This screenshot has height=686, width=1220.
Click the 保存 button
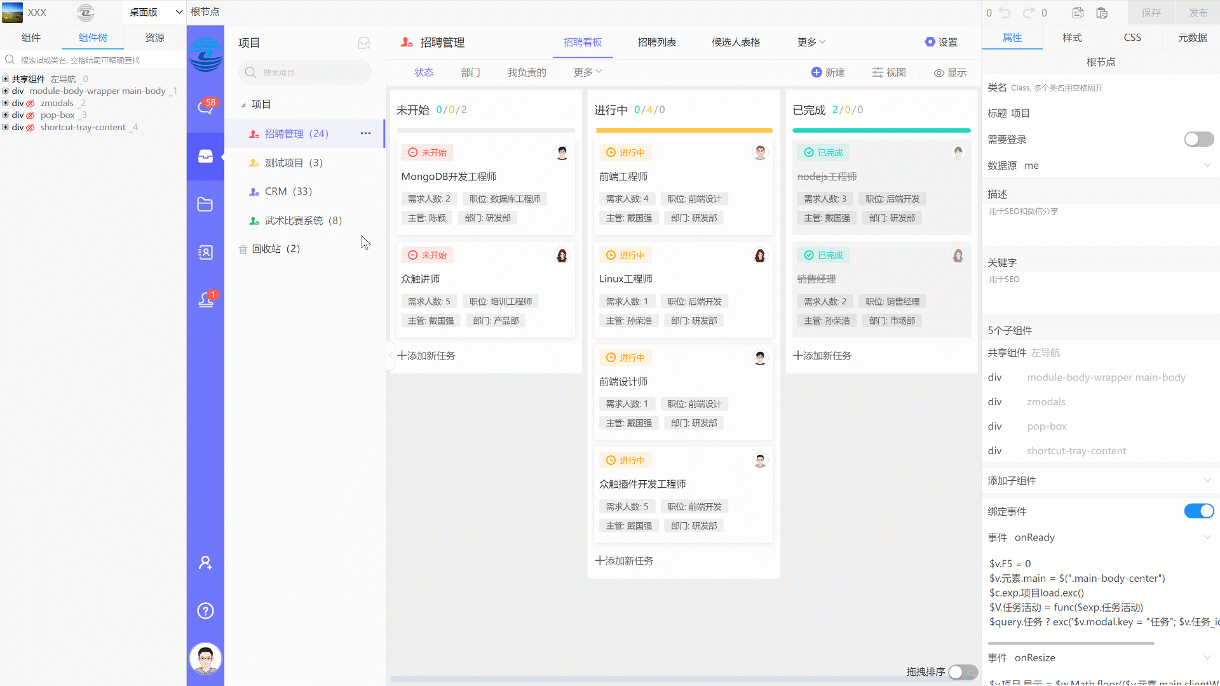coord(1151,13)
